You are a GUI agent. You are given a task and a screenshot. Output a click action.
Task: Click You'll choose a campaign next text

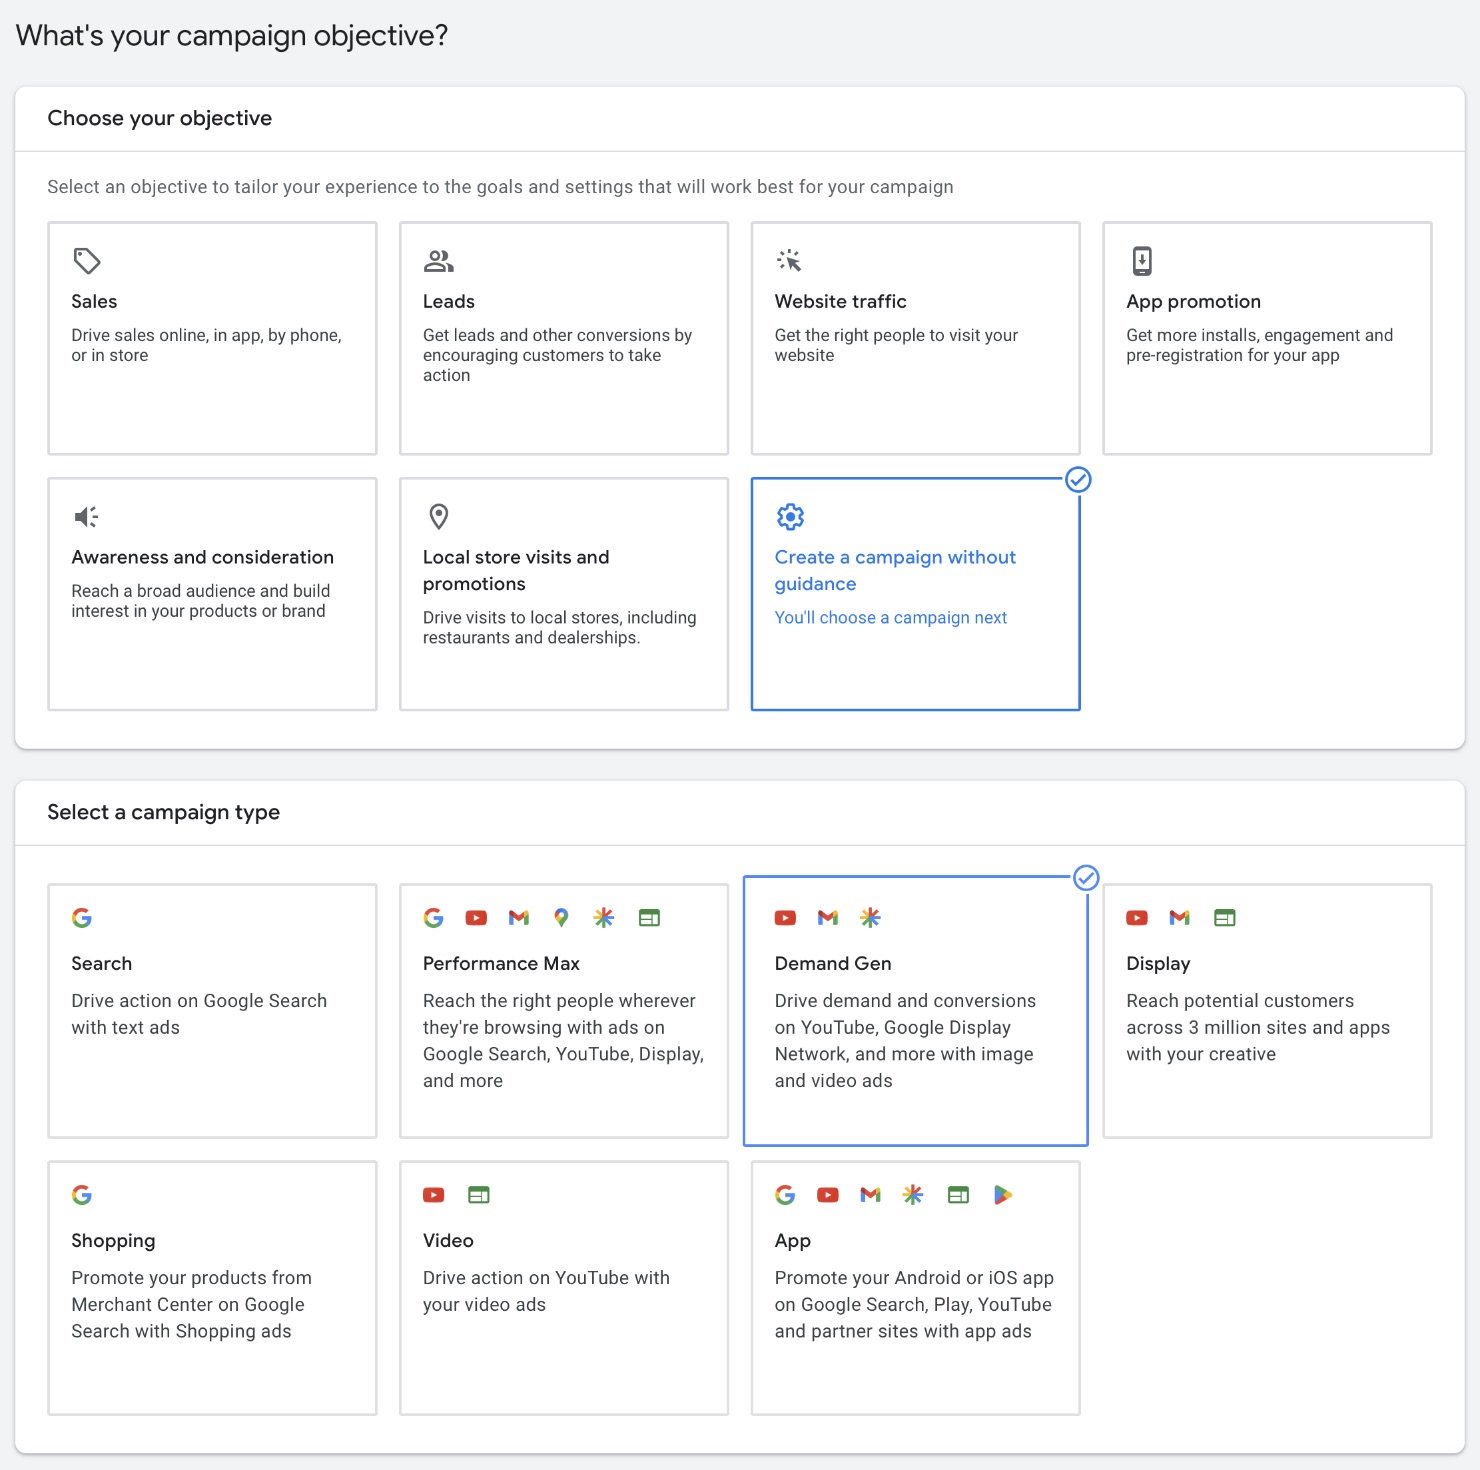click(890, 618)
